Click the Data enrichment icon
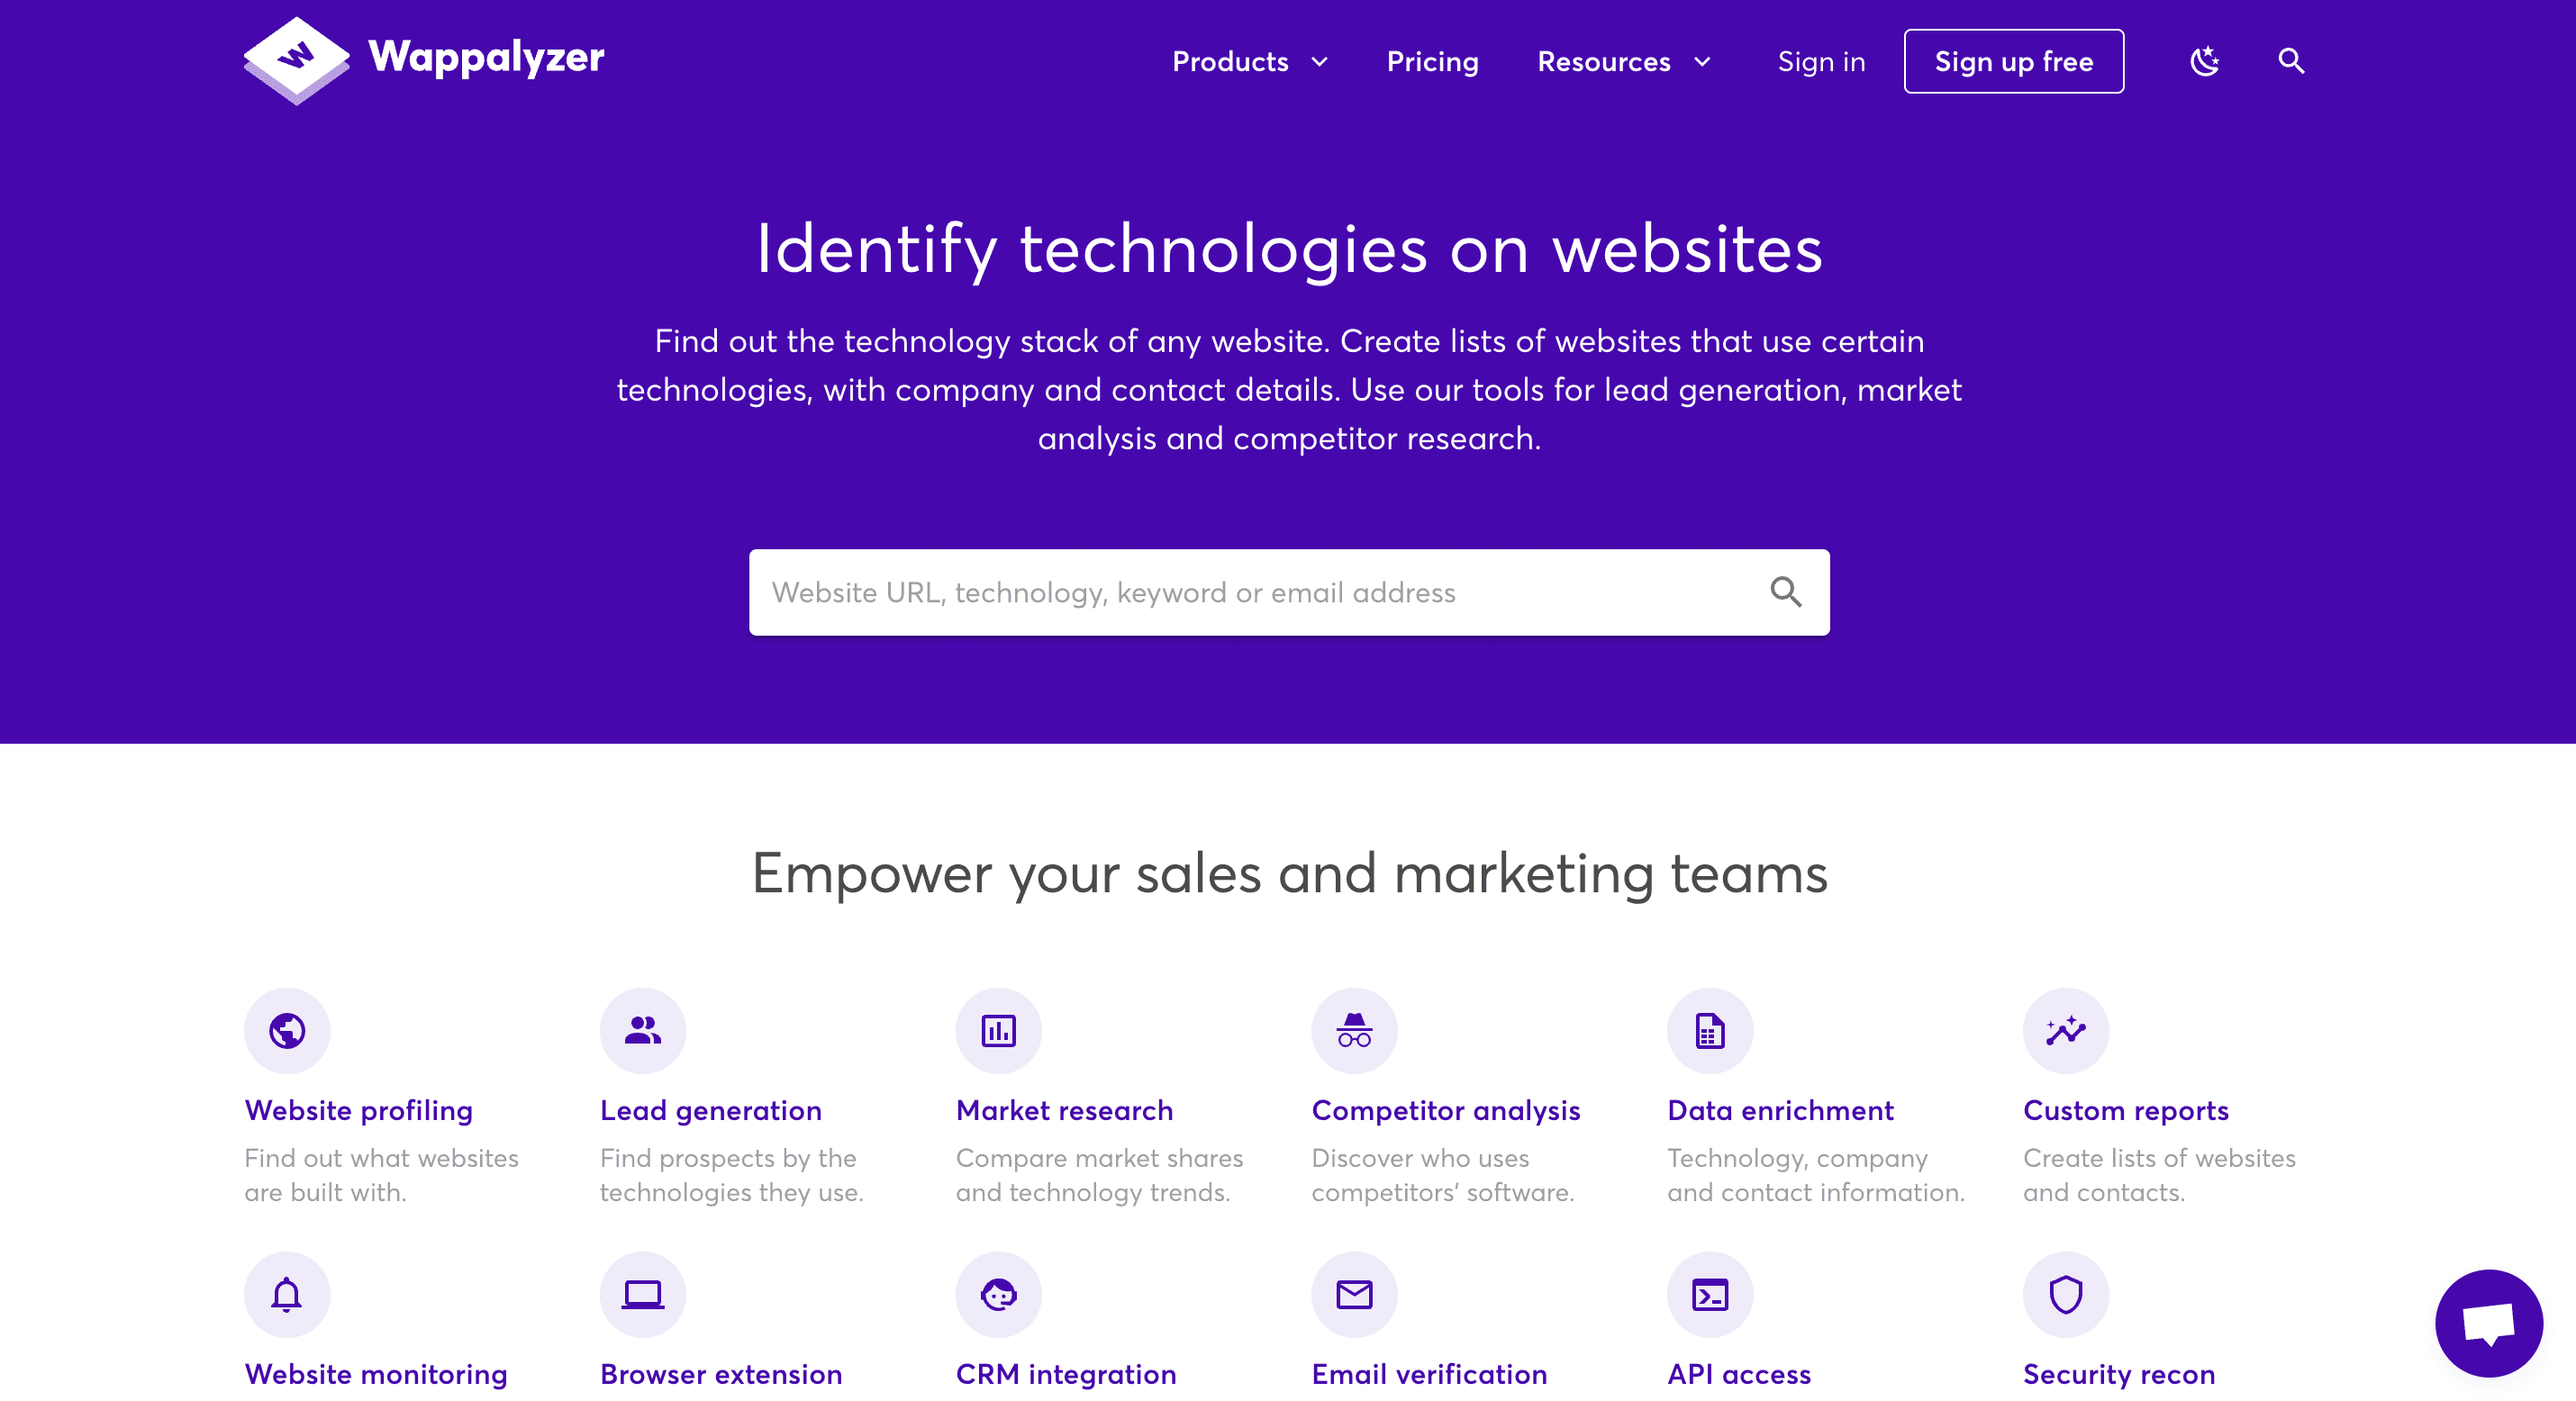 point(1707,1030)
